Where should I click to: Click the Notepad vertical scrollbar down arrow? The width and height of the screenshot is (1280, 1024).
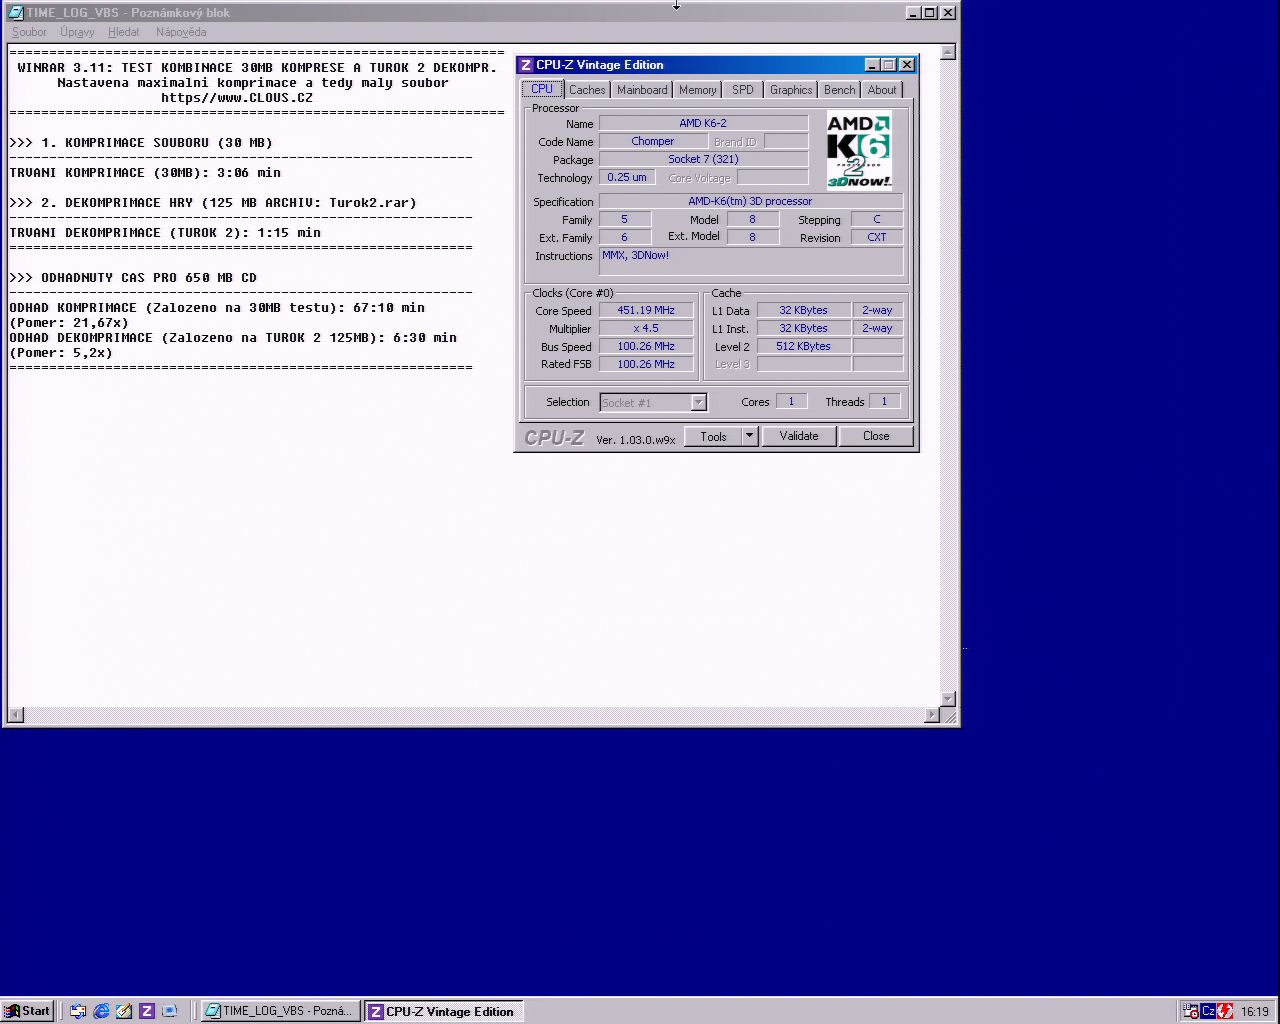click(949, 698)
